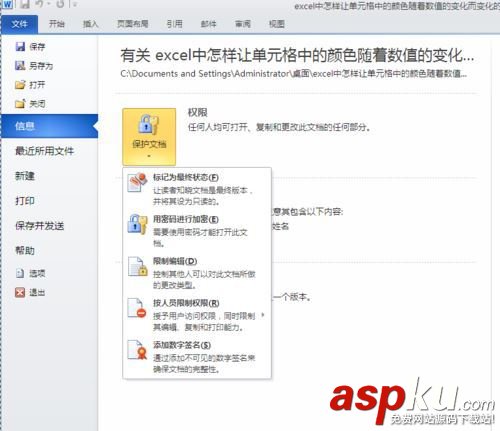Select Save & Send (保存并发送)
Image resolution: width=500 pixels, height=431 pixels.
coord(39,226)
